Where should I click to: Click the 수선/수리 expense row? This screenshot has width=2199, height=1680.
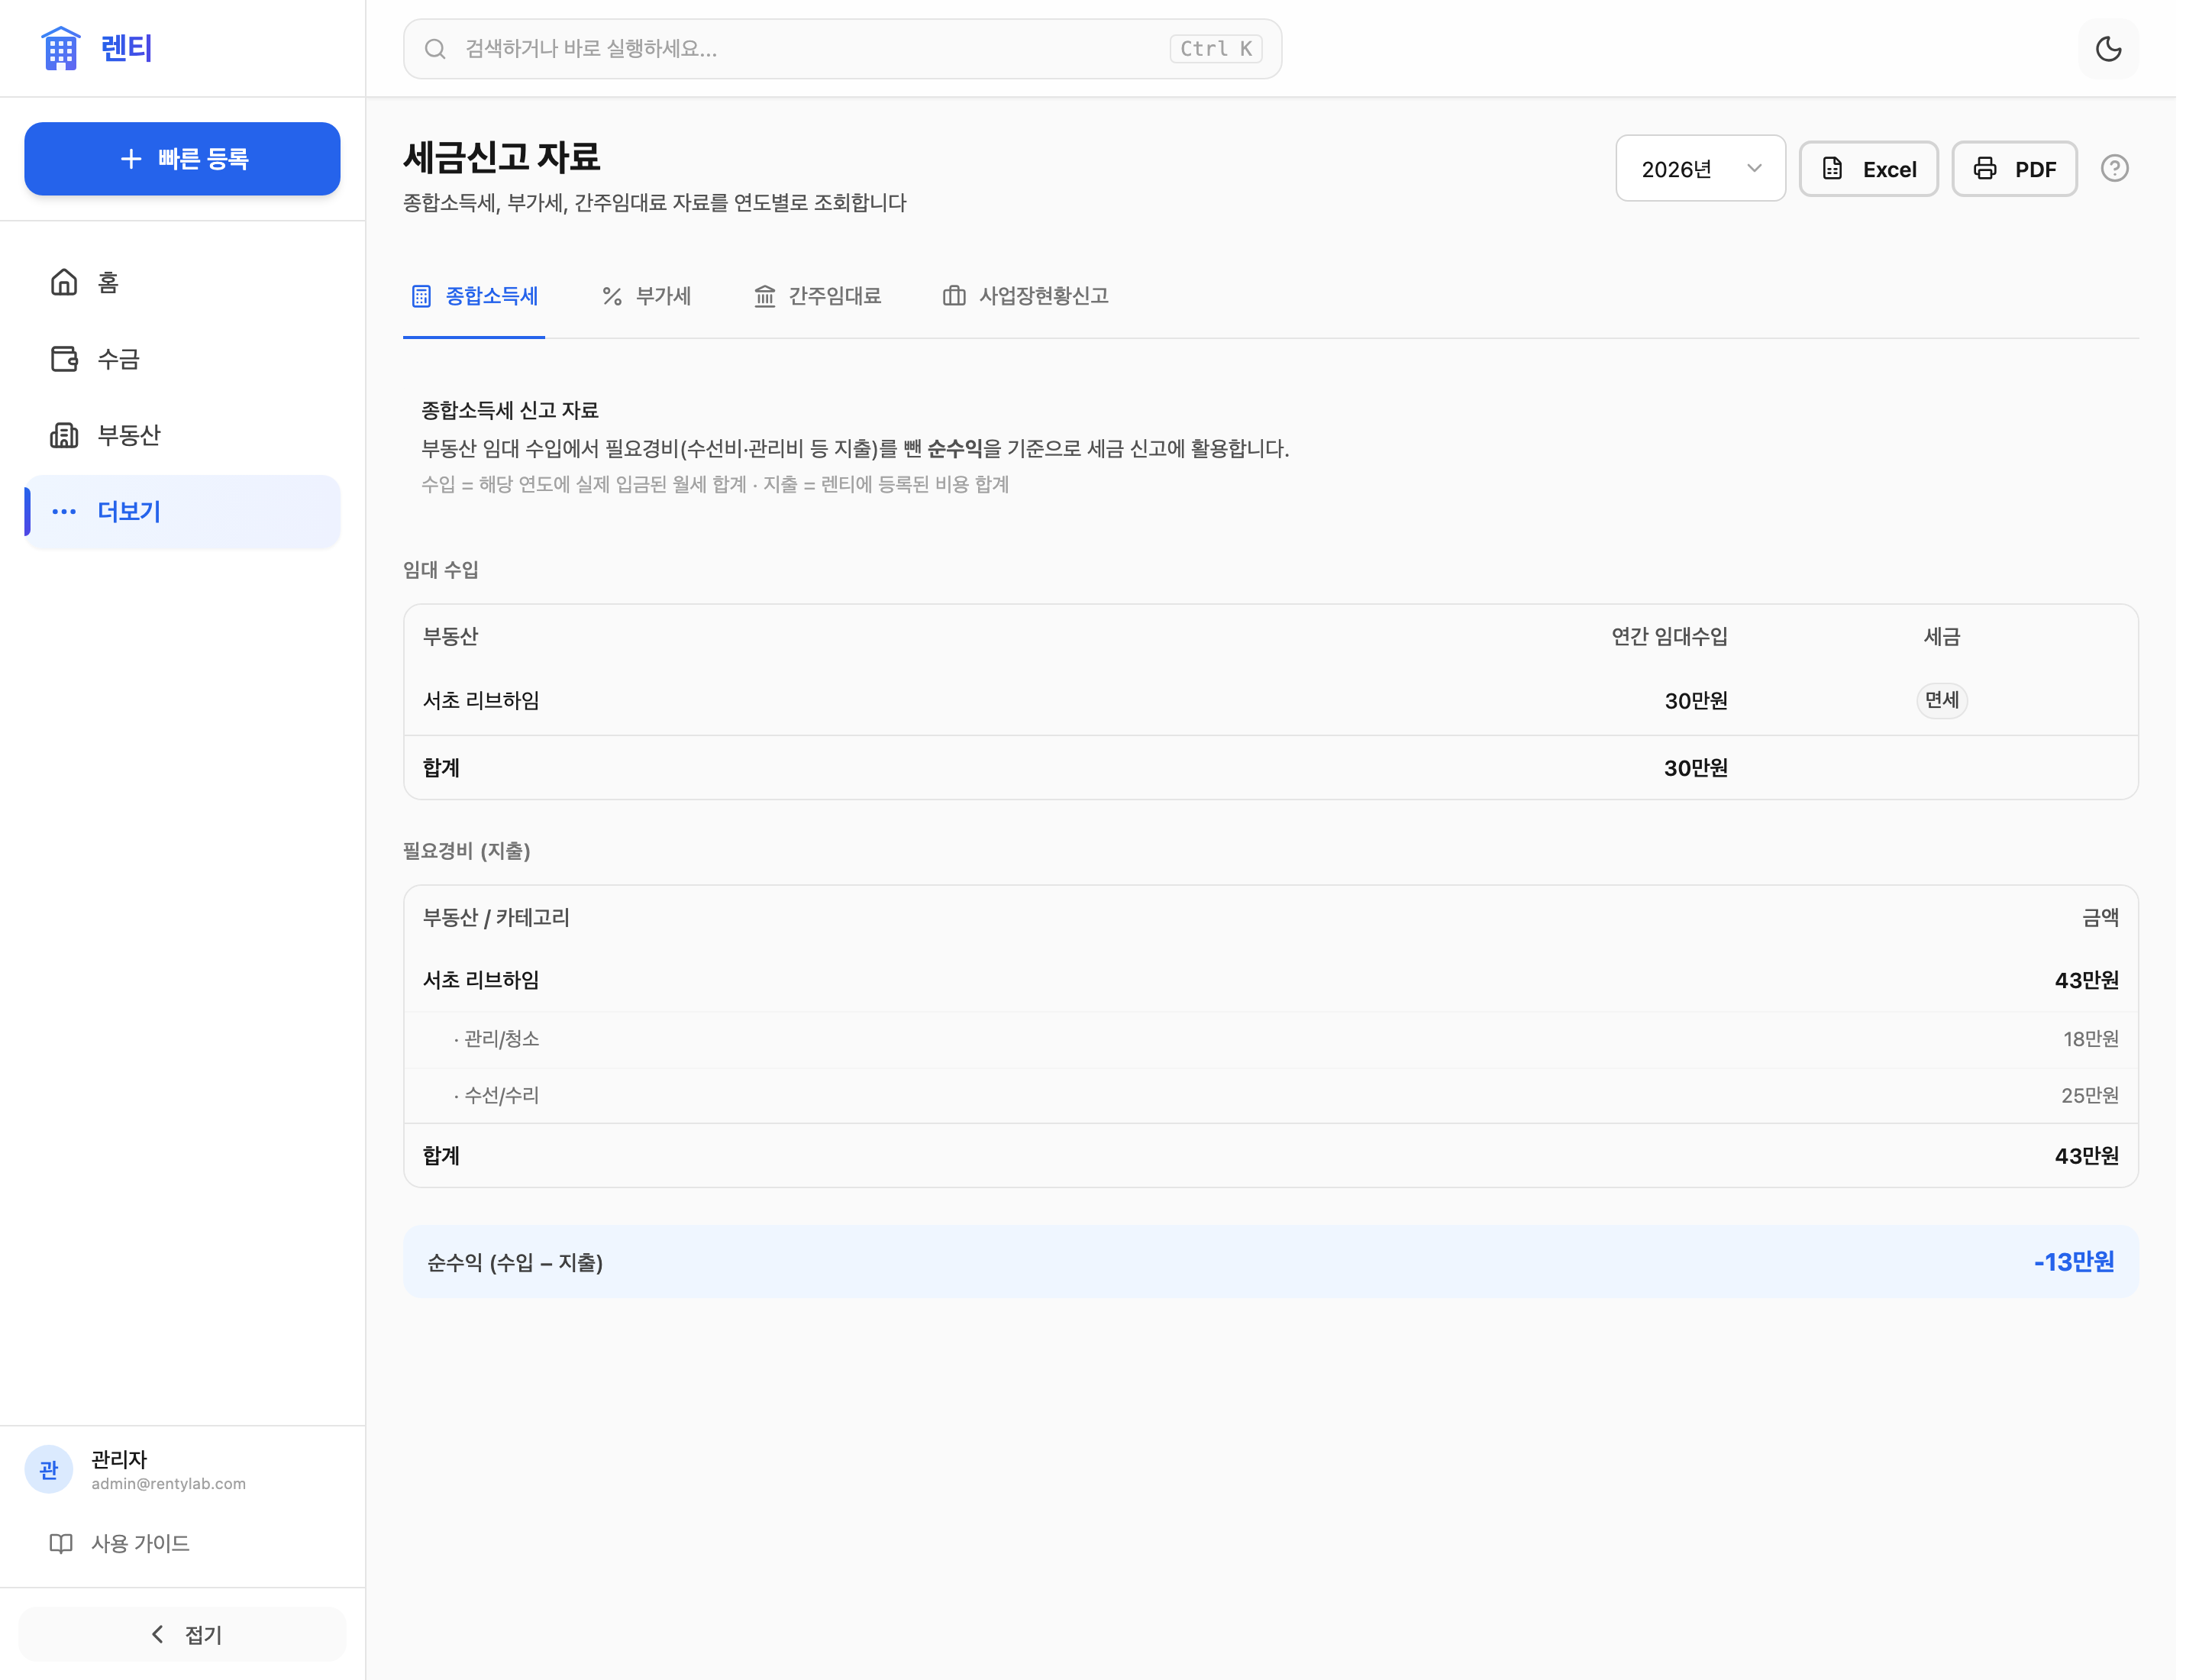point(1270,1095)
